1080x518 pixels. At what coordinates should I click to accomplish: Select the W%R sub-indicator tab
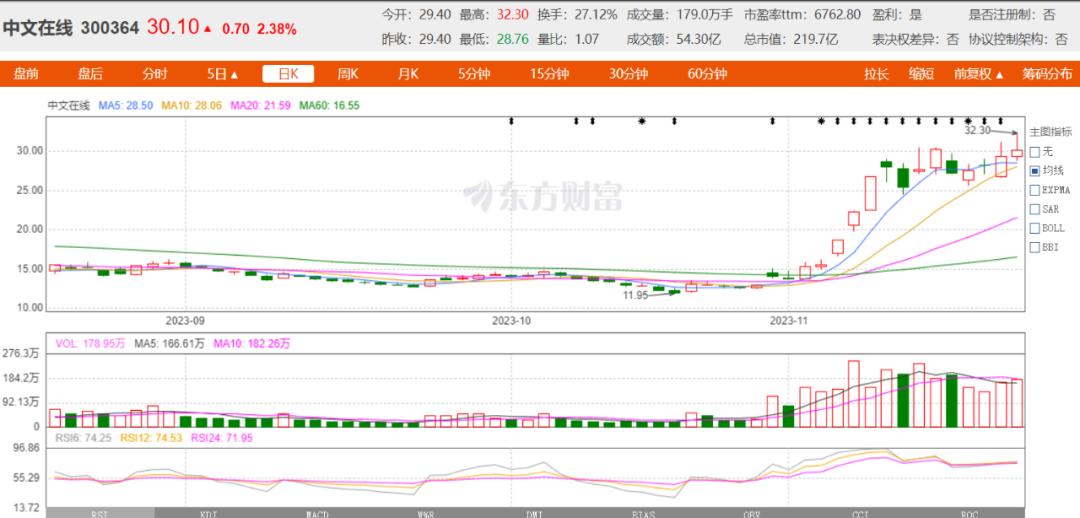click(x=425, y=513)
